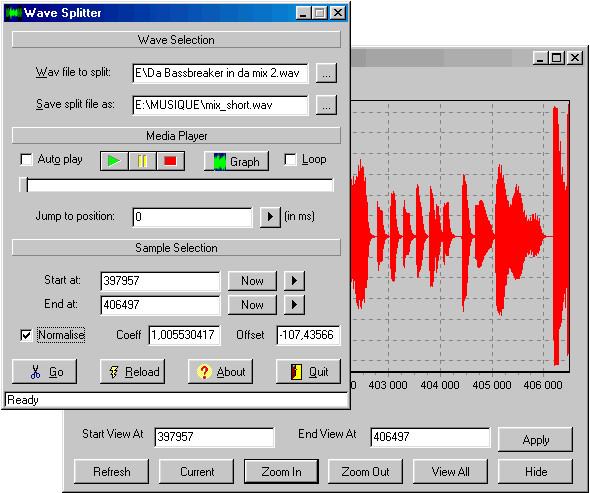
Task: Toggle the Loop checkbox
Action: pos(290,160)
